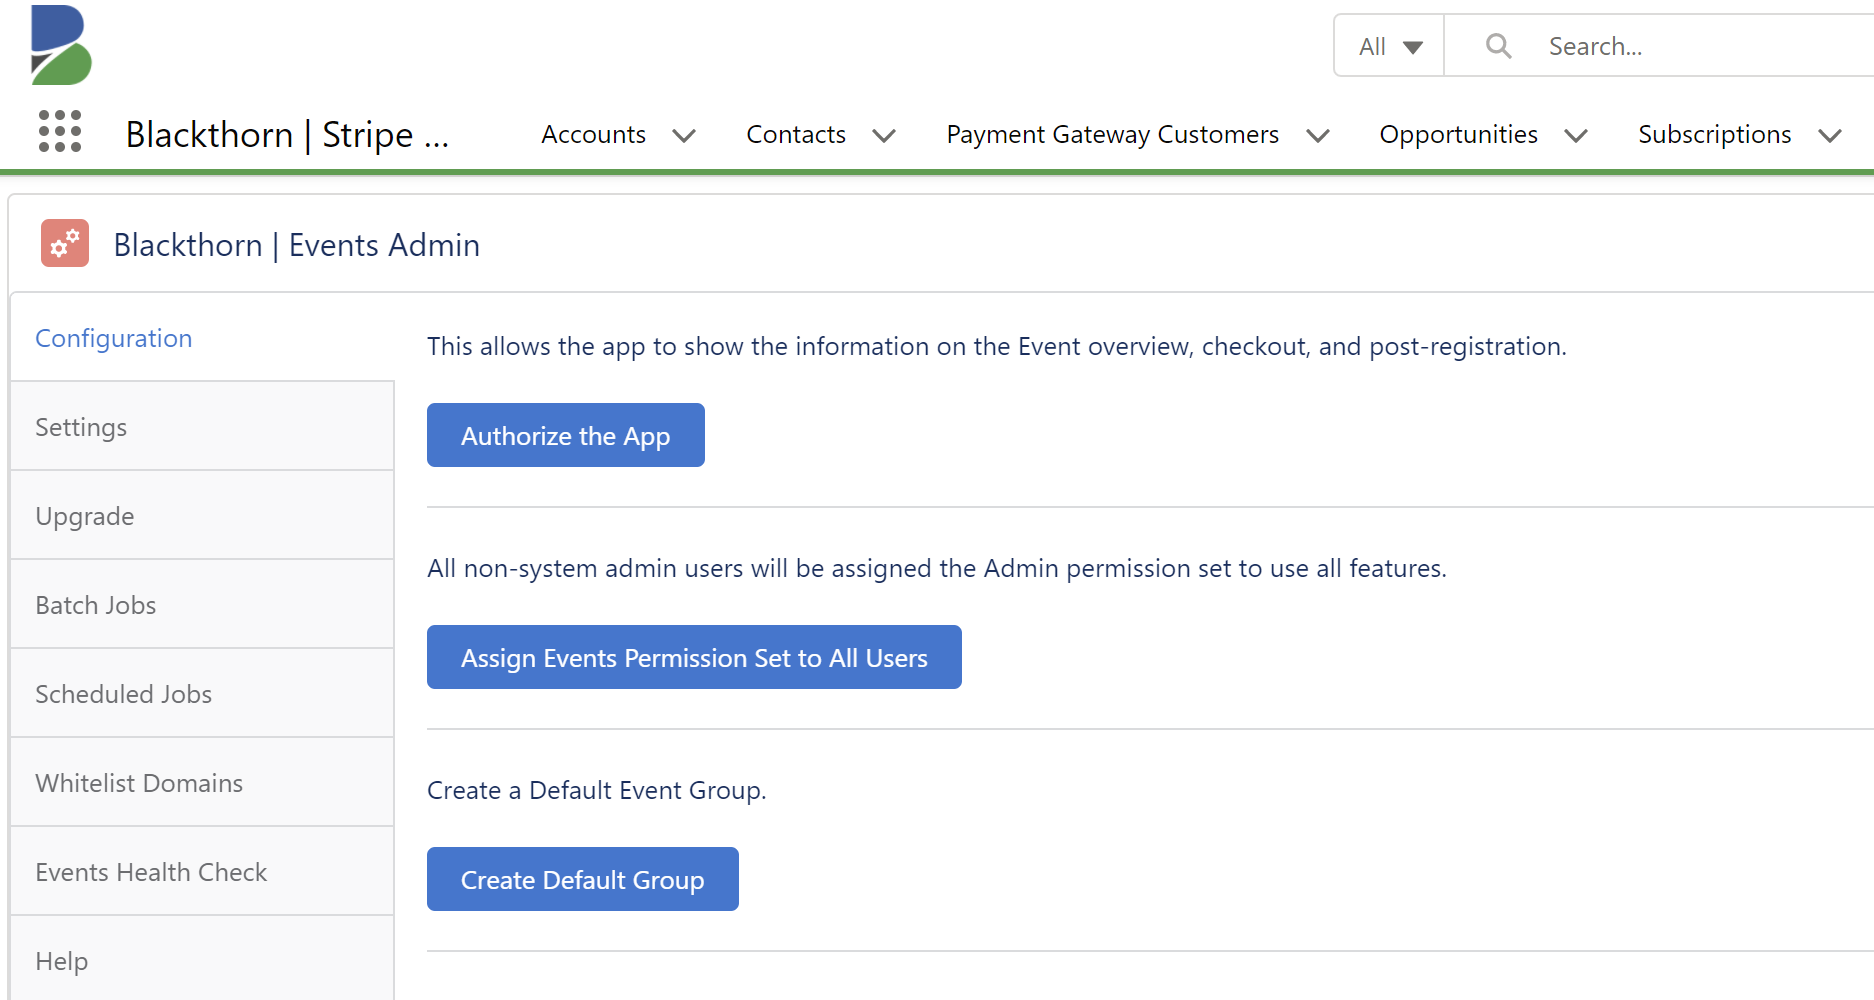Click the Blackthorn logo
1874x1000 pixels.
pos(61,45)
